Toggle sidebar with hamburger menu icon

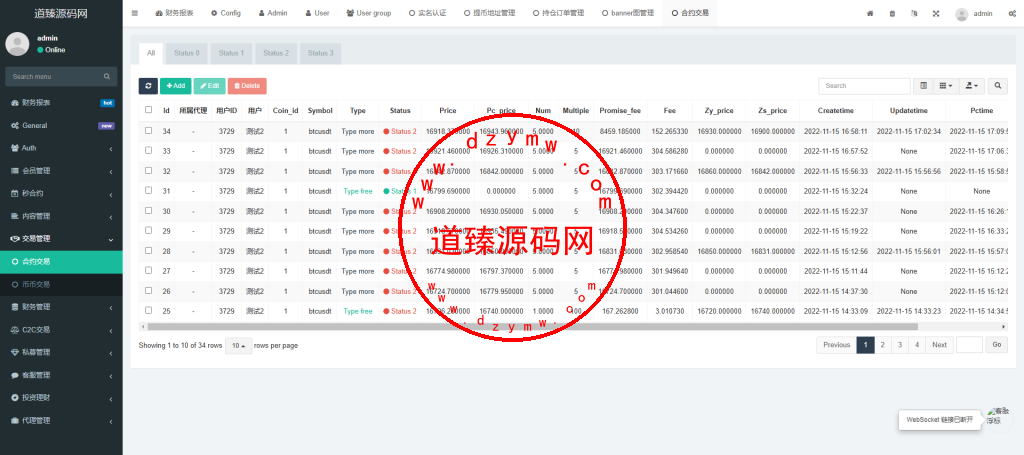point(135,13)
